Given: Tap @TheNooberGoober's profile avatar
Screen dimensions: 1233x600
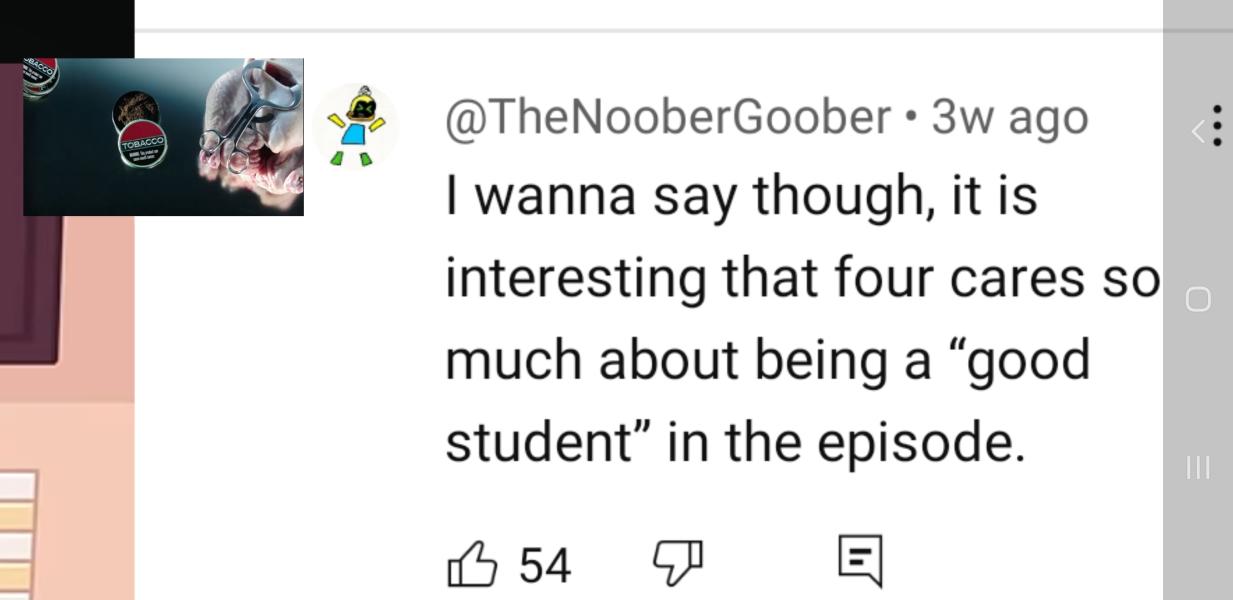Looking at the screenshot, I should (x=356, y=125).
